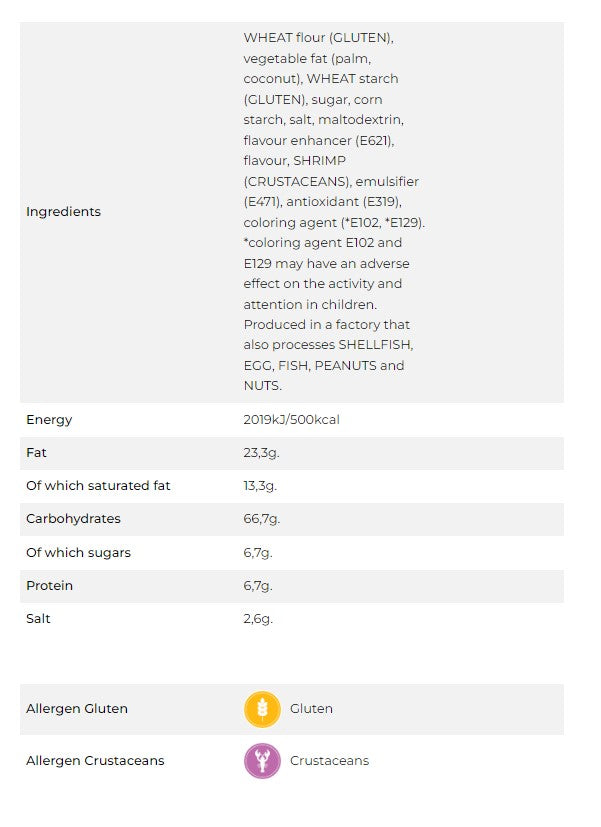Click the Of which sugars label
The height and width of the screenshot is (827, 601).
pos(78,553)
